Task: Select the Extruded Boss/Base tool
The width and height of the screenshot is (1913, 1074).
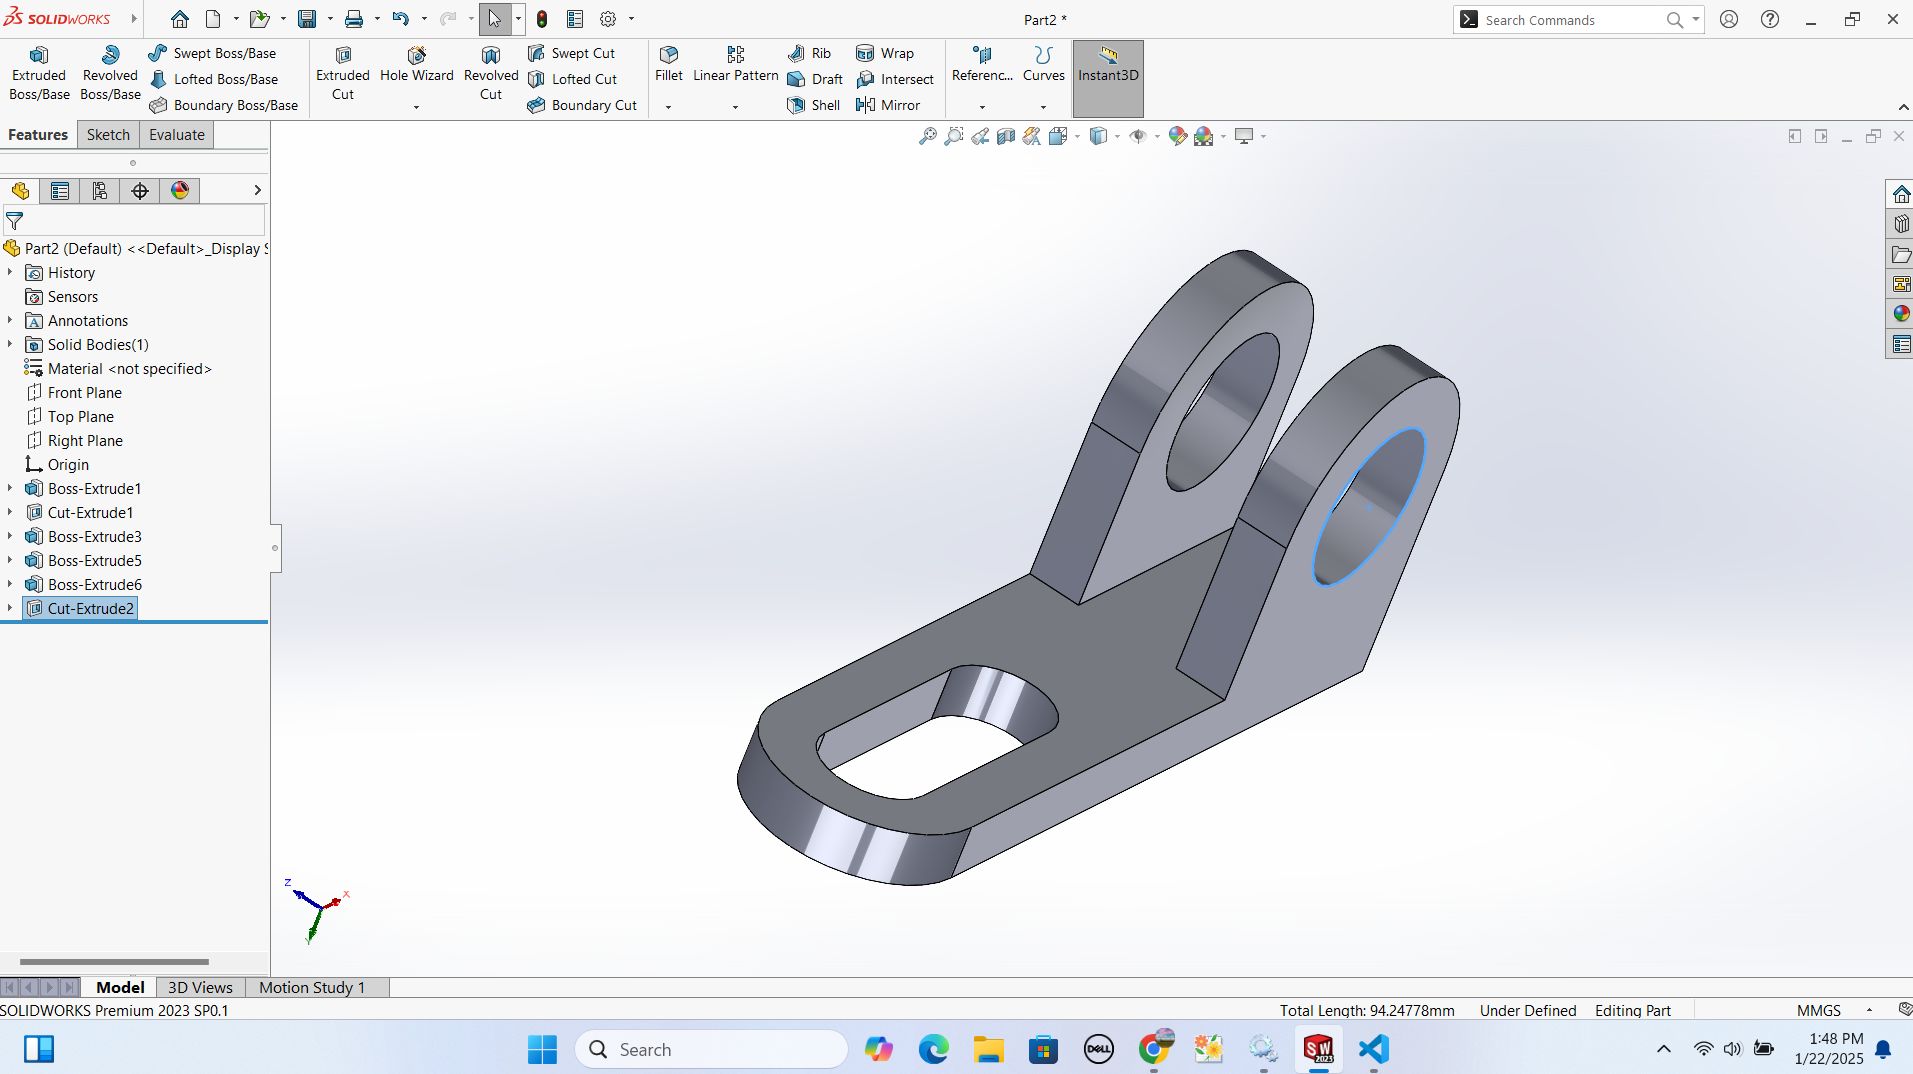Action: [39, 74]
